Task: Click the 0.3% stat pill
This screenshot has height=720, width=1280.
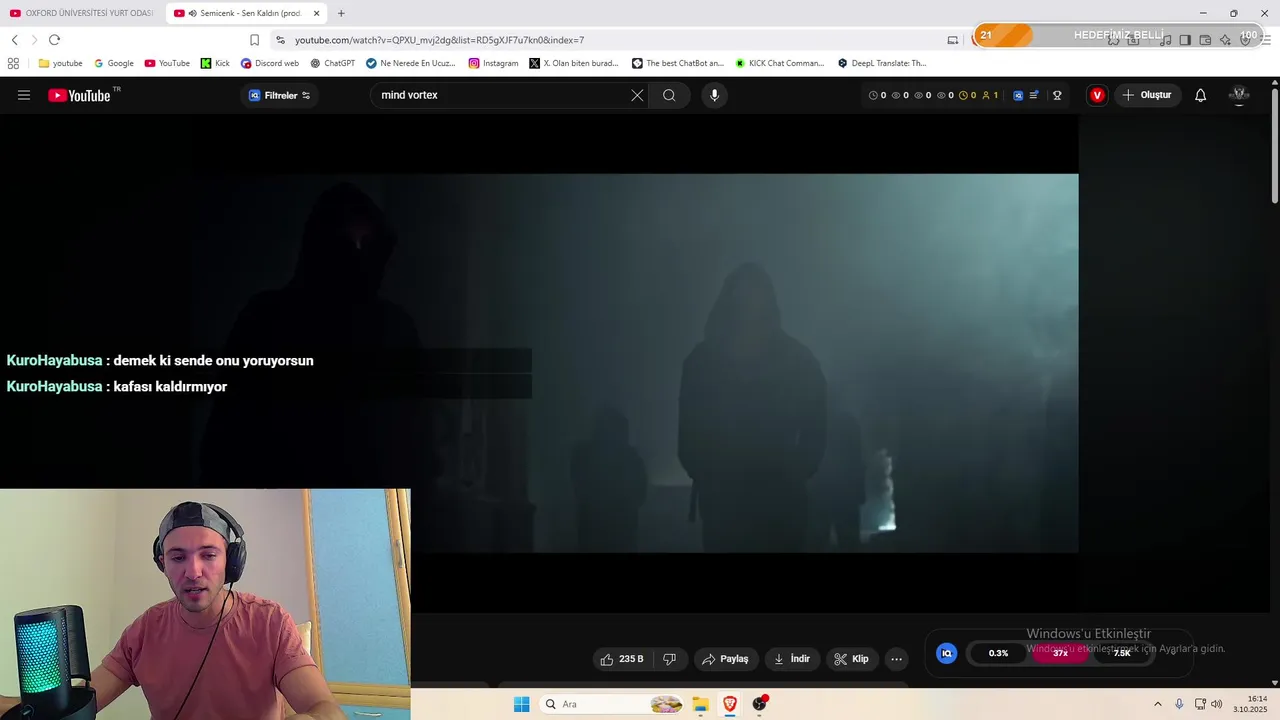Action: click(998, 653)
